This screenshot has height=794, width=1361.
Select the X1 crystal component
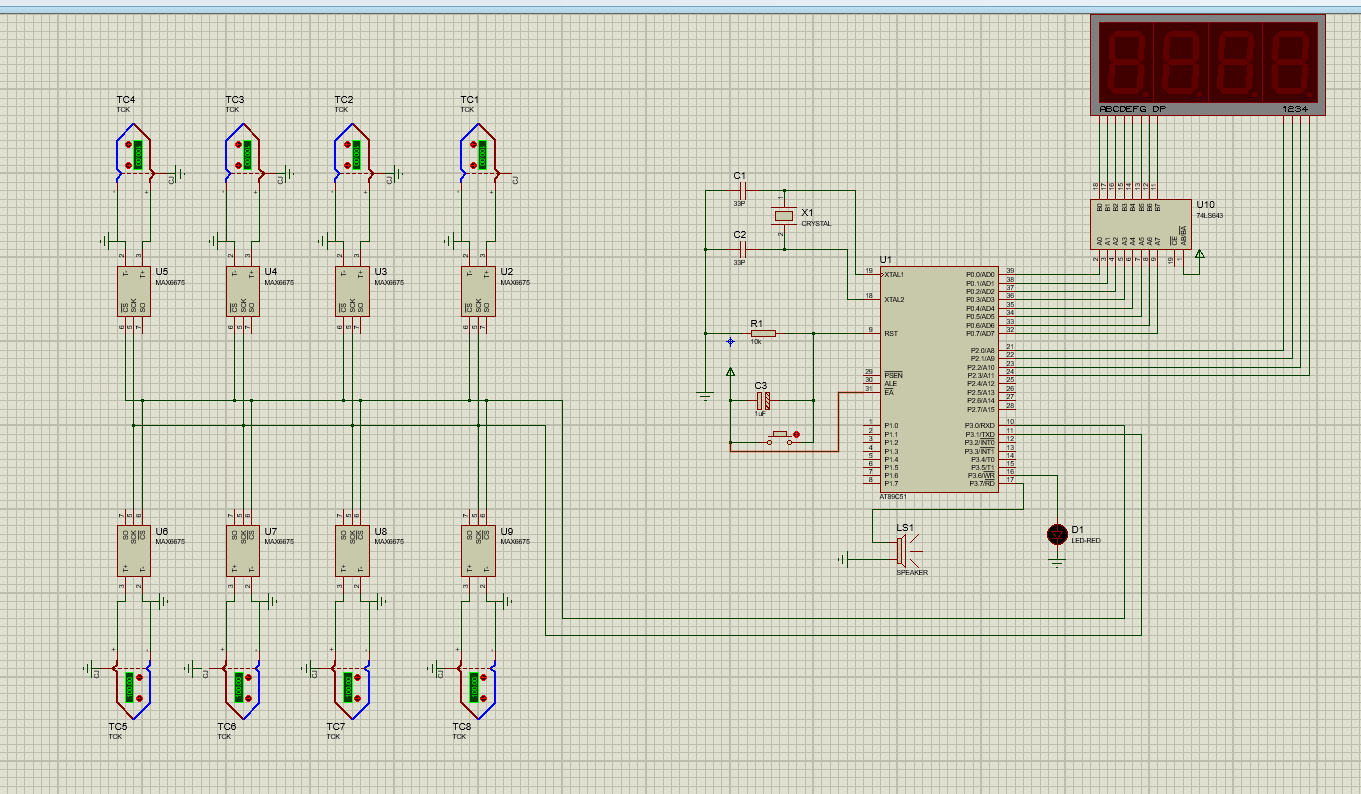(784, 214)
